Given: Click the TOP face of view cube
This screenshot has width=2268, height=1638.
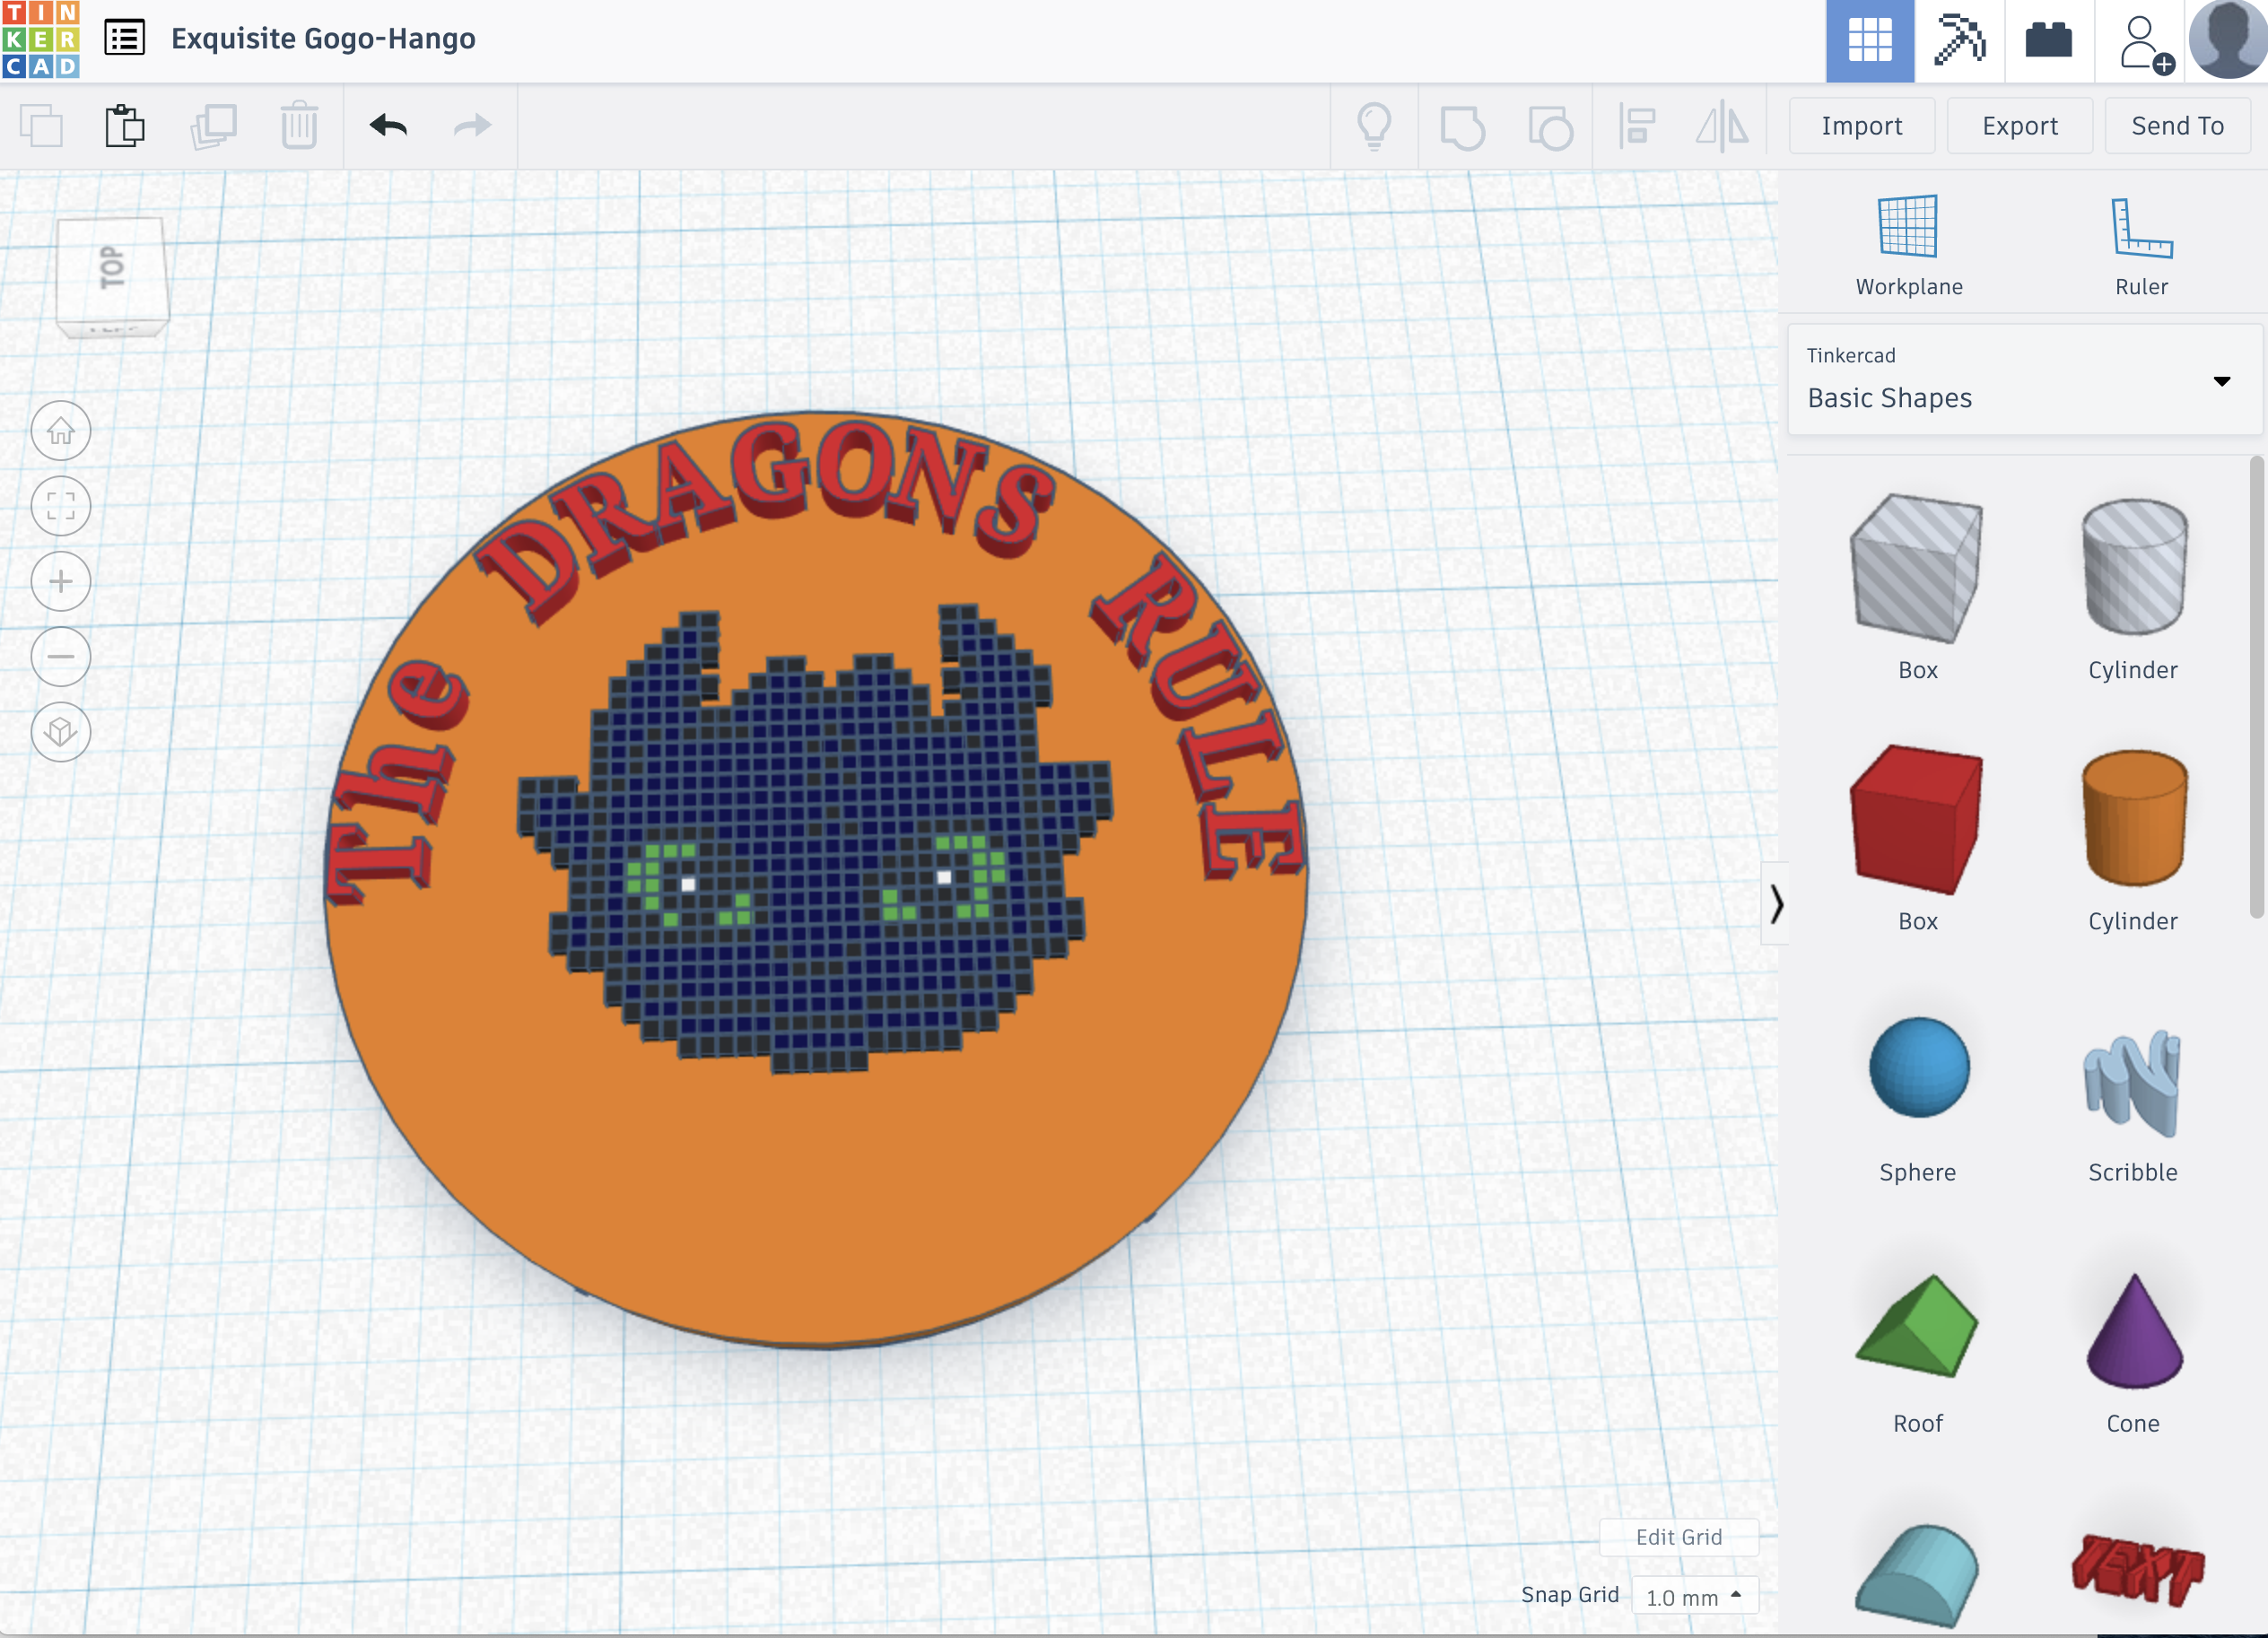Looking at the screenshot, I should pyautogui.click(x=111, y=268).
